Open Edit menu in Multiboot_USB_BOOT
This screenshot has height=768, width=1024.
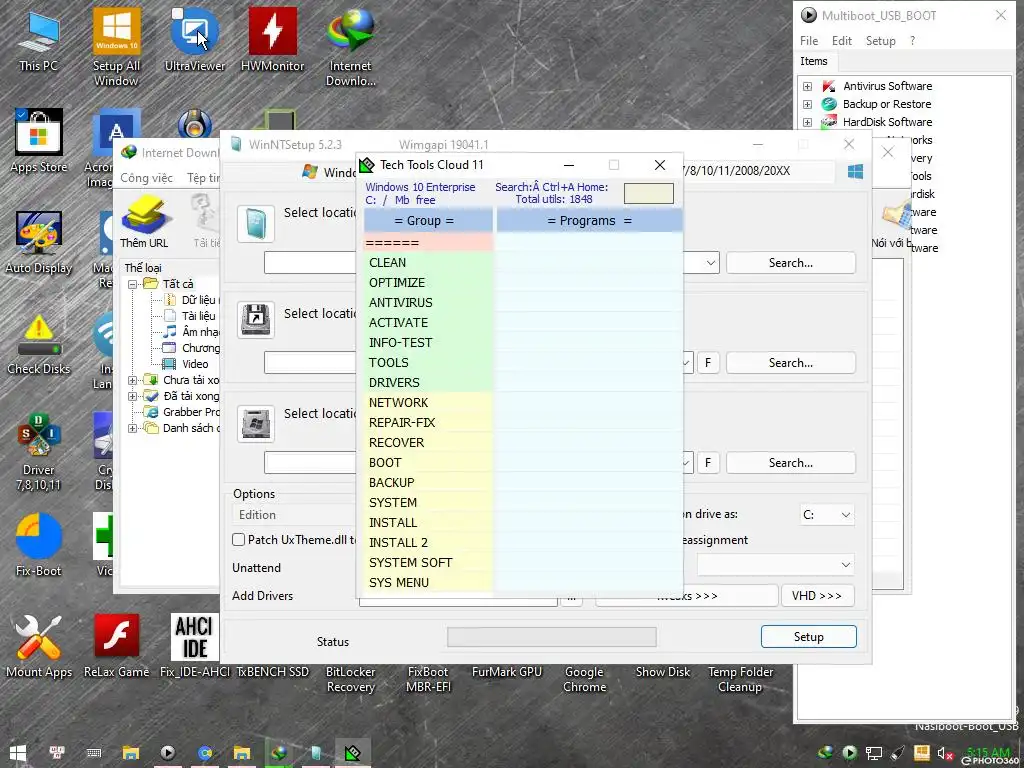coord(841,40)
